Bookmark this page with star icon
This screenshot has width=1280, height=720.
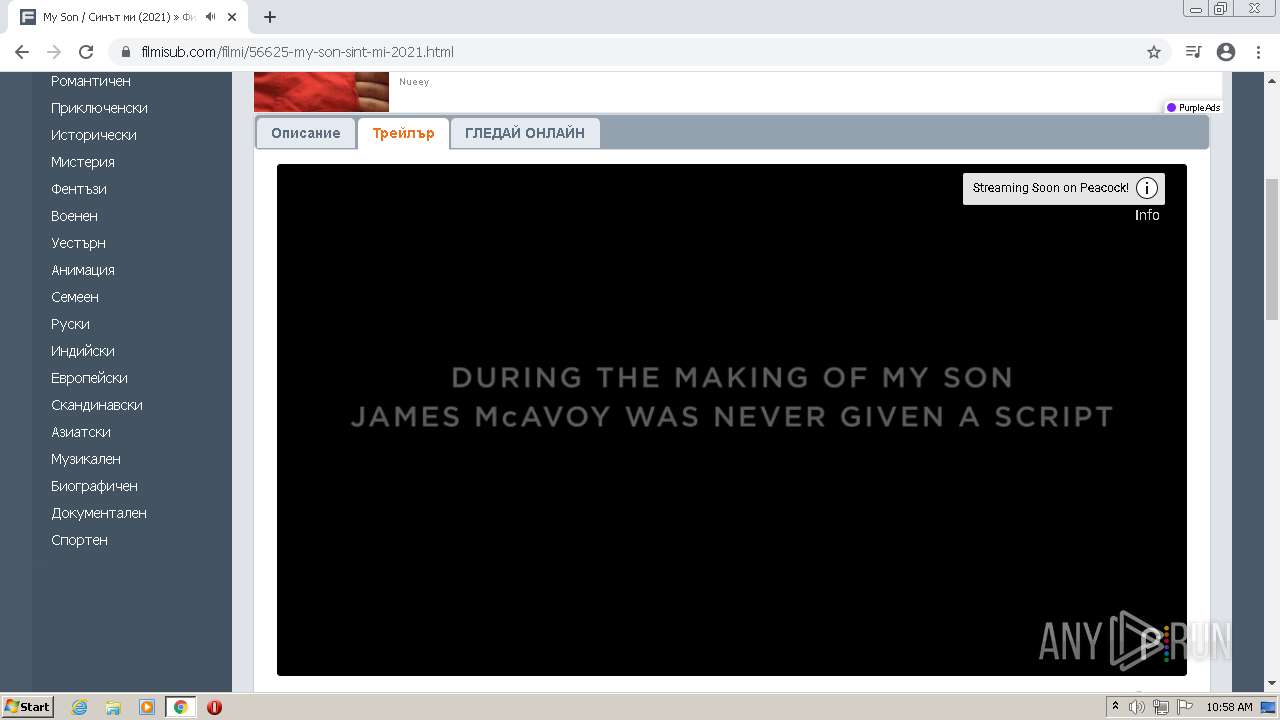click(x=1154, y=52)
